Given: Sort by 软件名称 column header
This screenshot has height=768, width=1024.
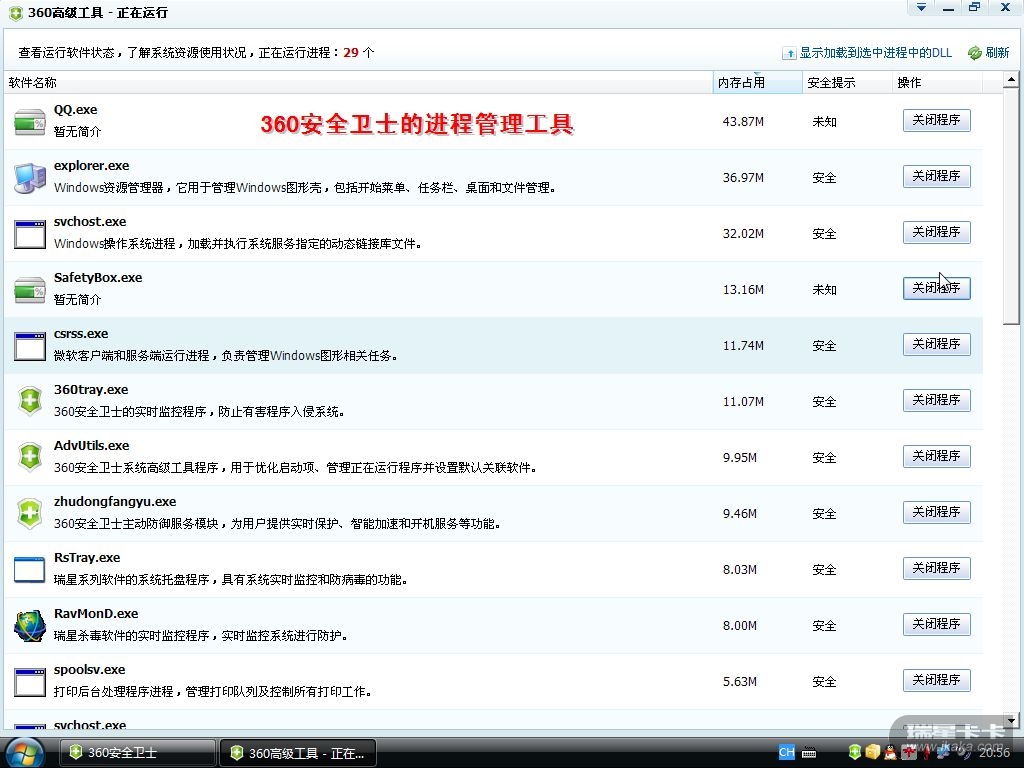Looking at the screenshot, I should (x=33, y=83).
